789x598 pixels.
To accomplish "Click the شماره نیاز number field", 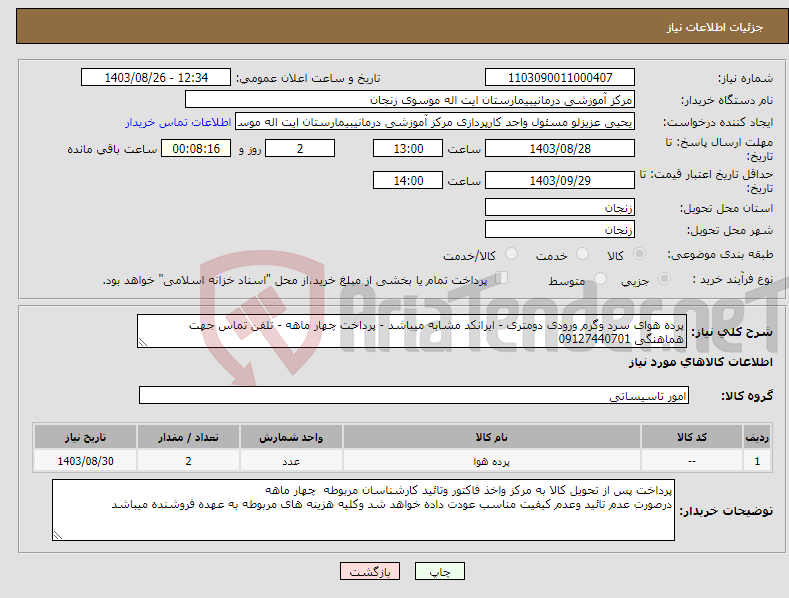I will click(x=560, y=78).
